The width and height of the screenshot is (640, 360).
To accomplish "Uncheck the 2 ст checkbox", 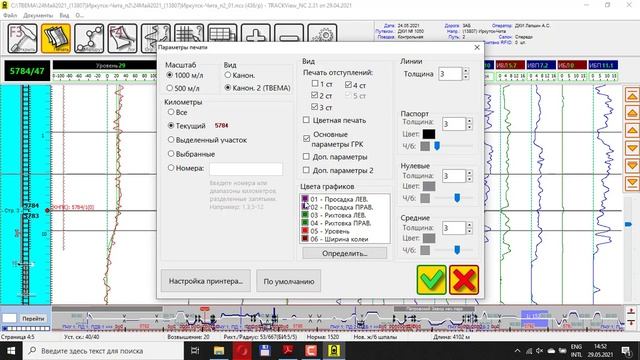I will click(314, 95).
